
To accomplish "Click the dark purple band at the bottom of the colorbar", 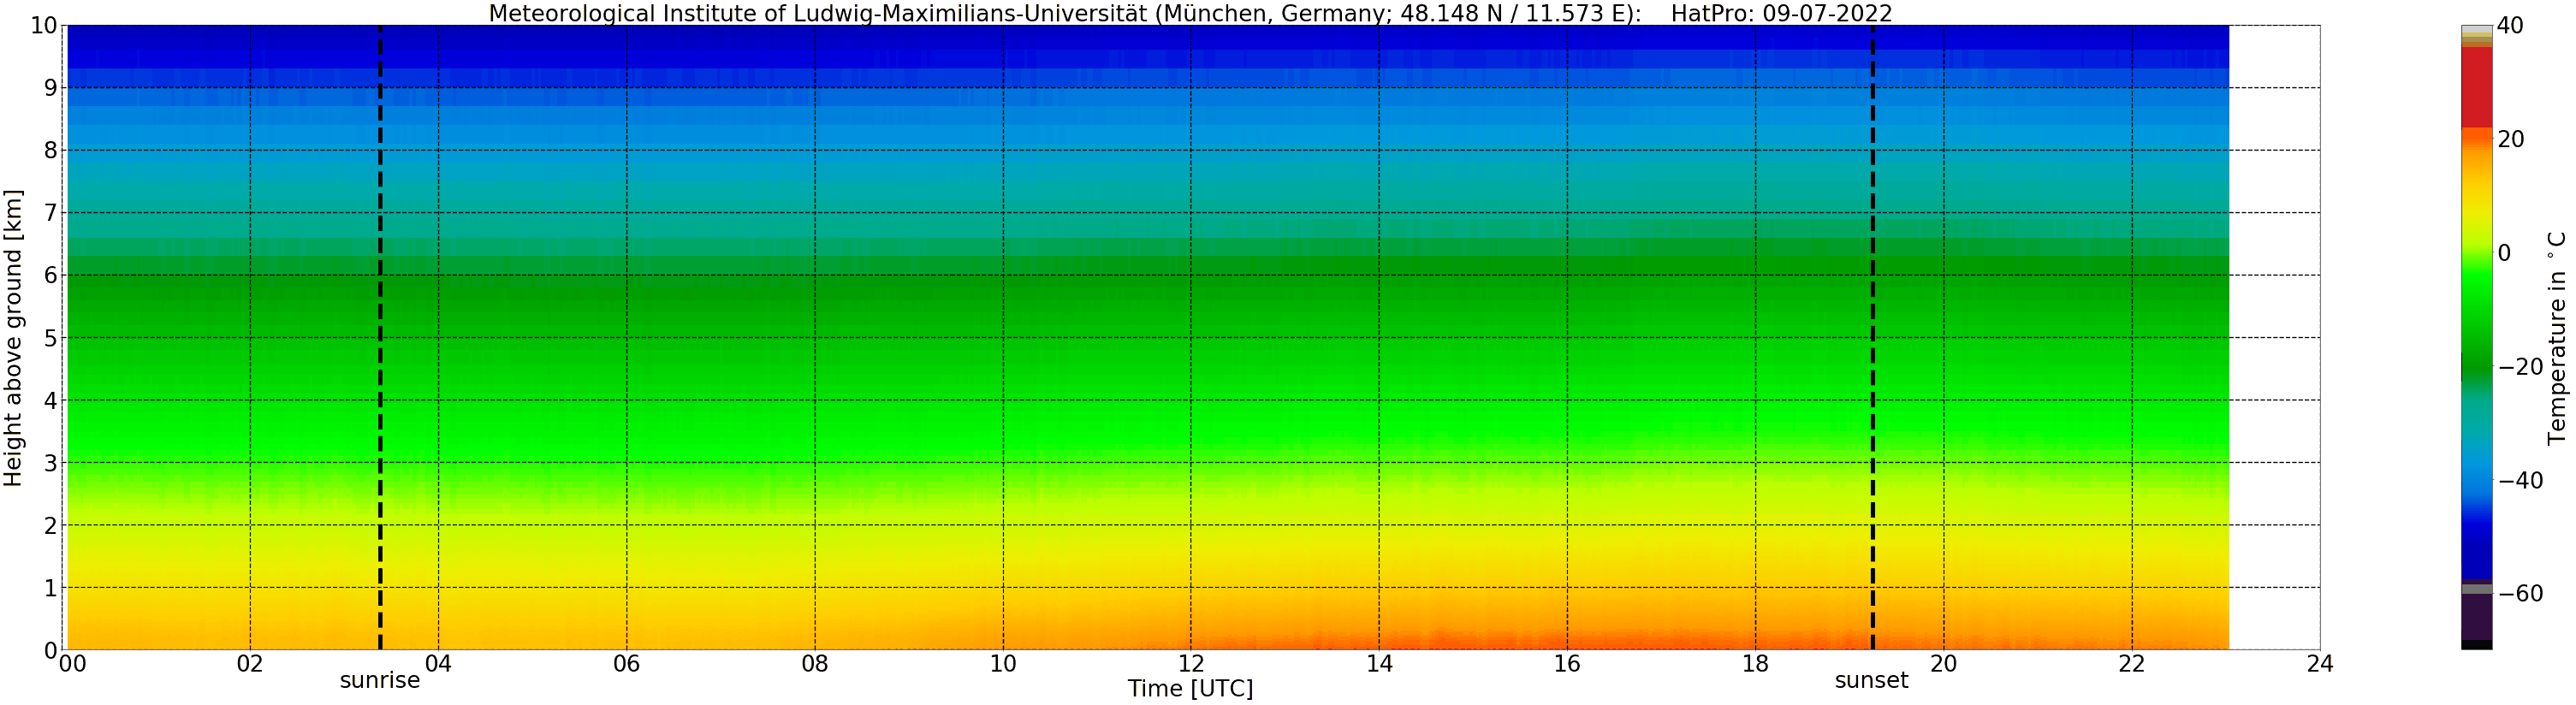I will coord(2476,616).
